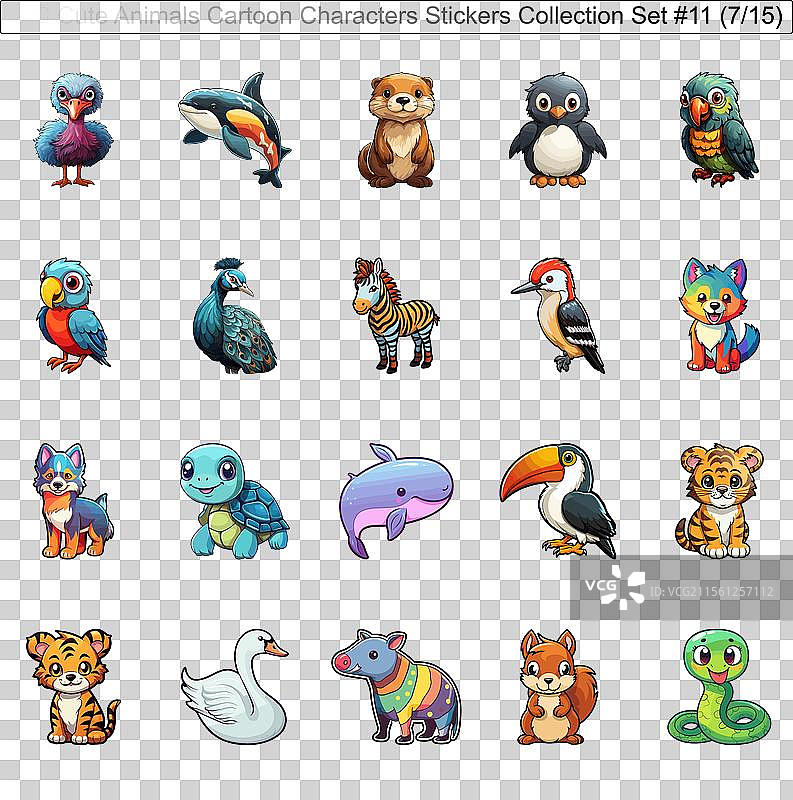Viewport: 793px width, 800px height.
Task: Choose the blue husky puppy sticker
Action: coord(70,500)
